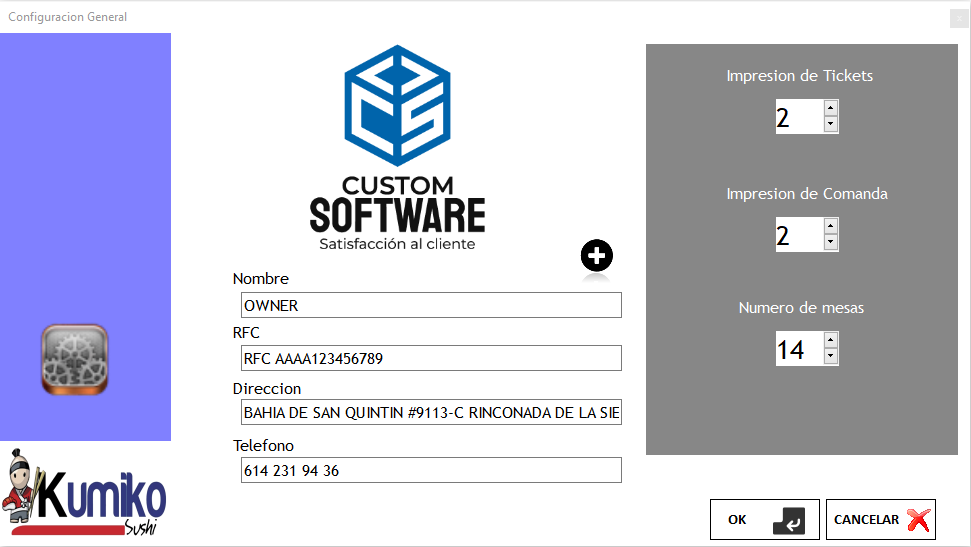Click the Configuracion General title text
This screenshot has height=547, width=971.
(67, 17)
